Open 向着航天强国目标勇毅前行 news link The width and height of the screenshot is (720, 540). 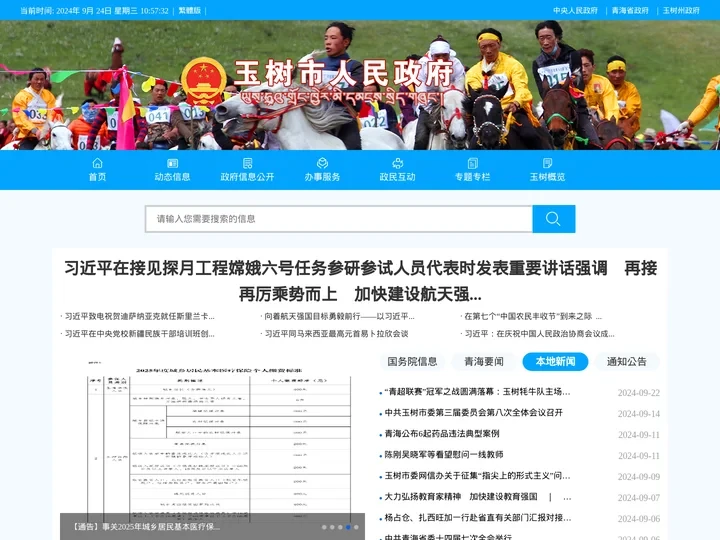[339, 316]
